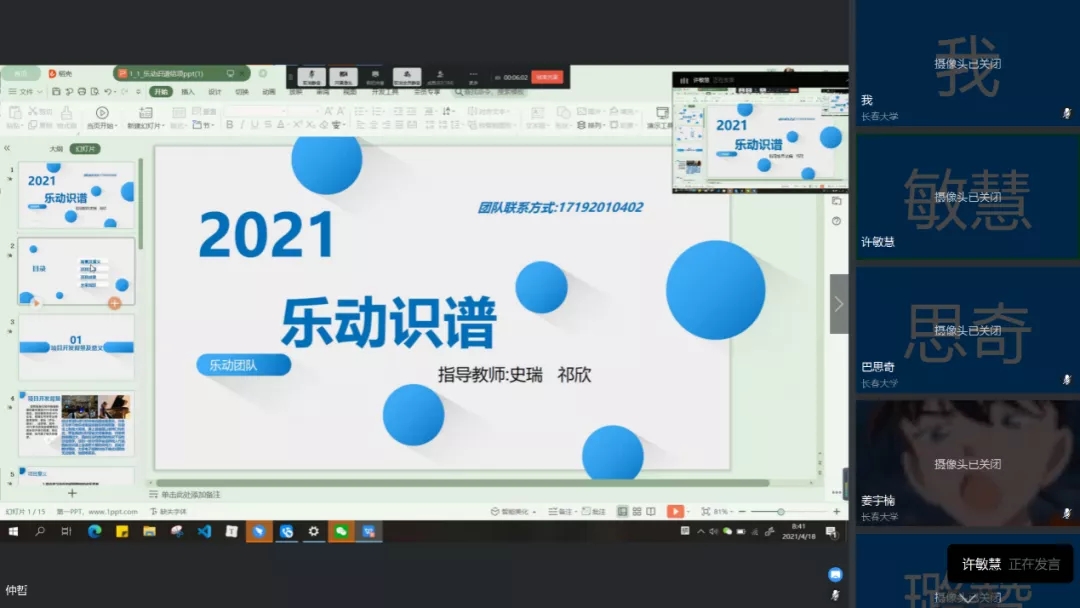1080x608 pixels.
Task: Click the Cut scissors icon
Action: tap(32, 111)
